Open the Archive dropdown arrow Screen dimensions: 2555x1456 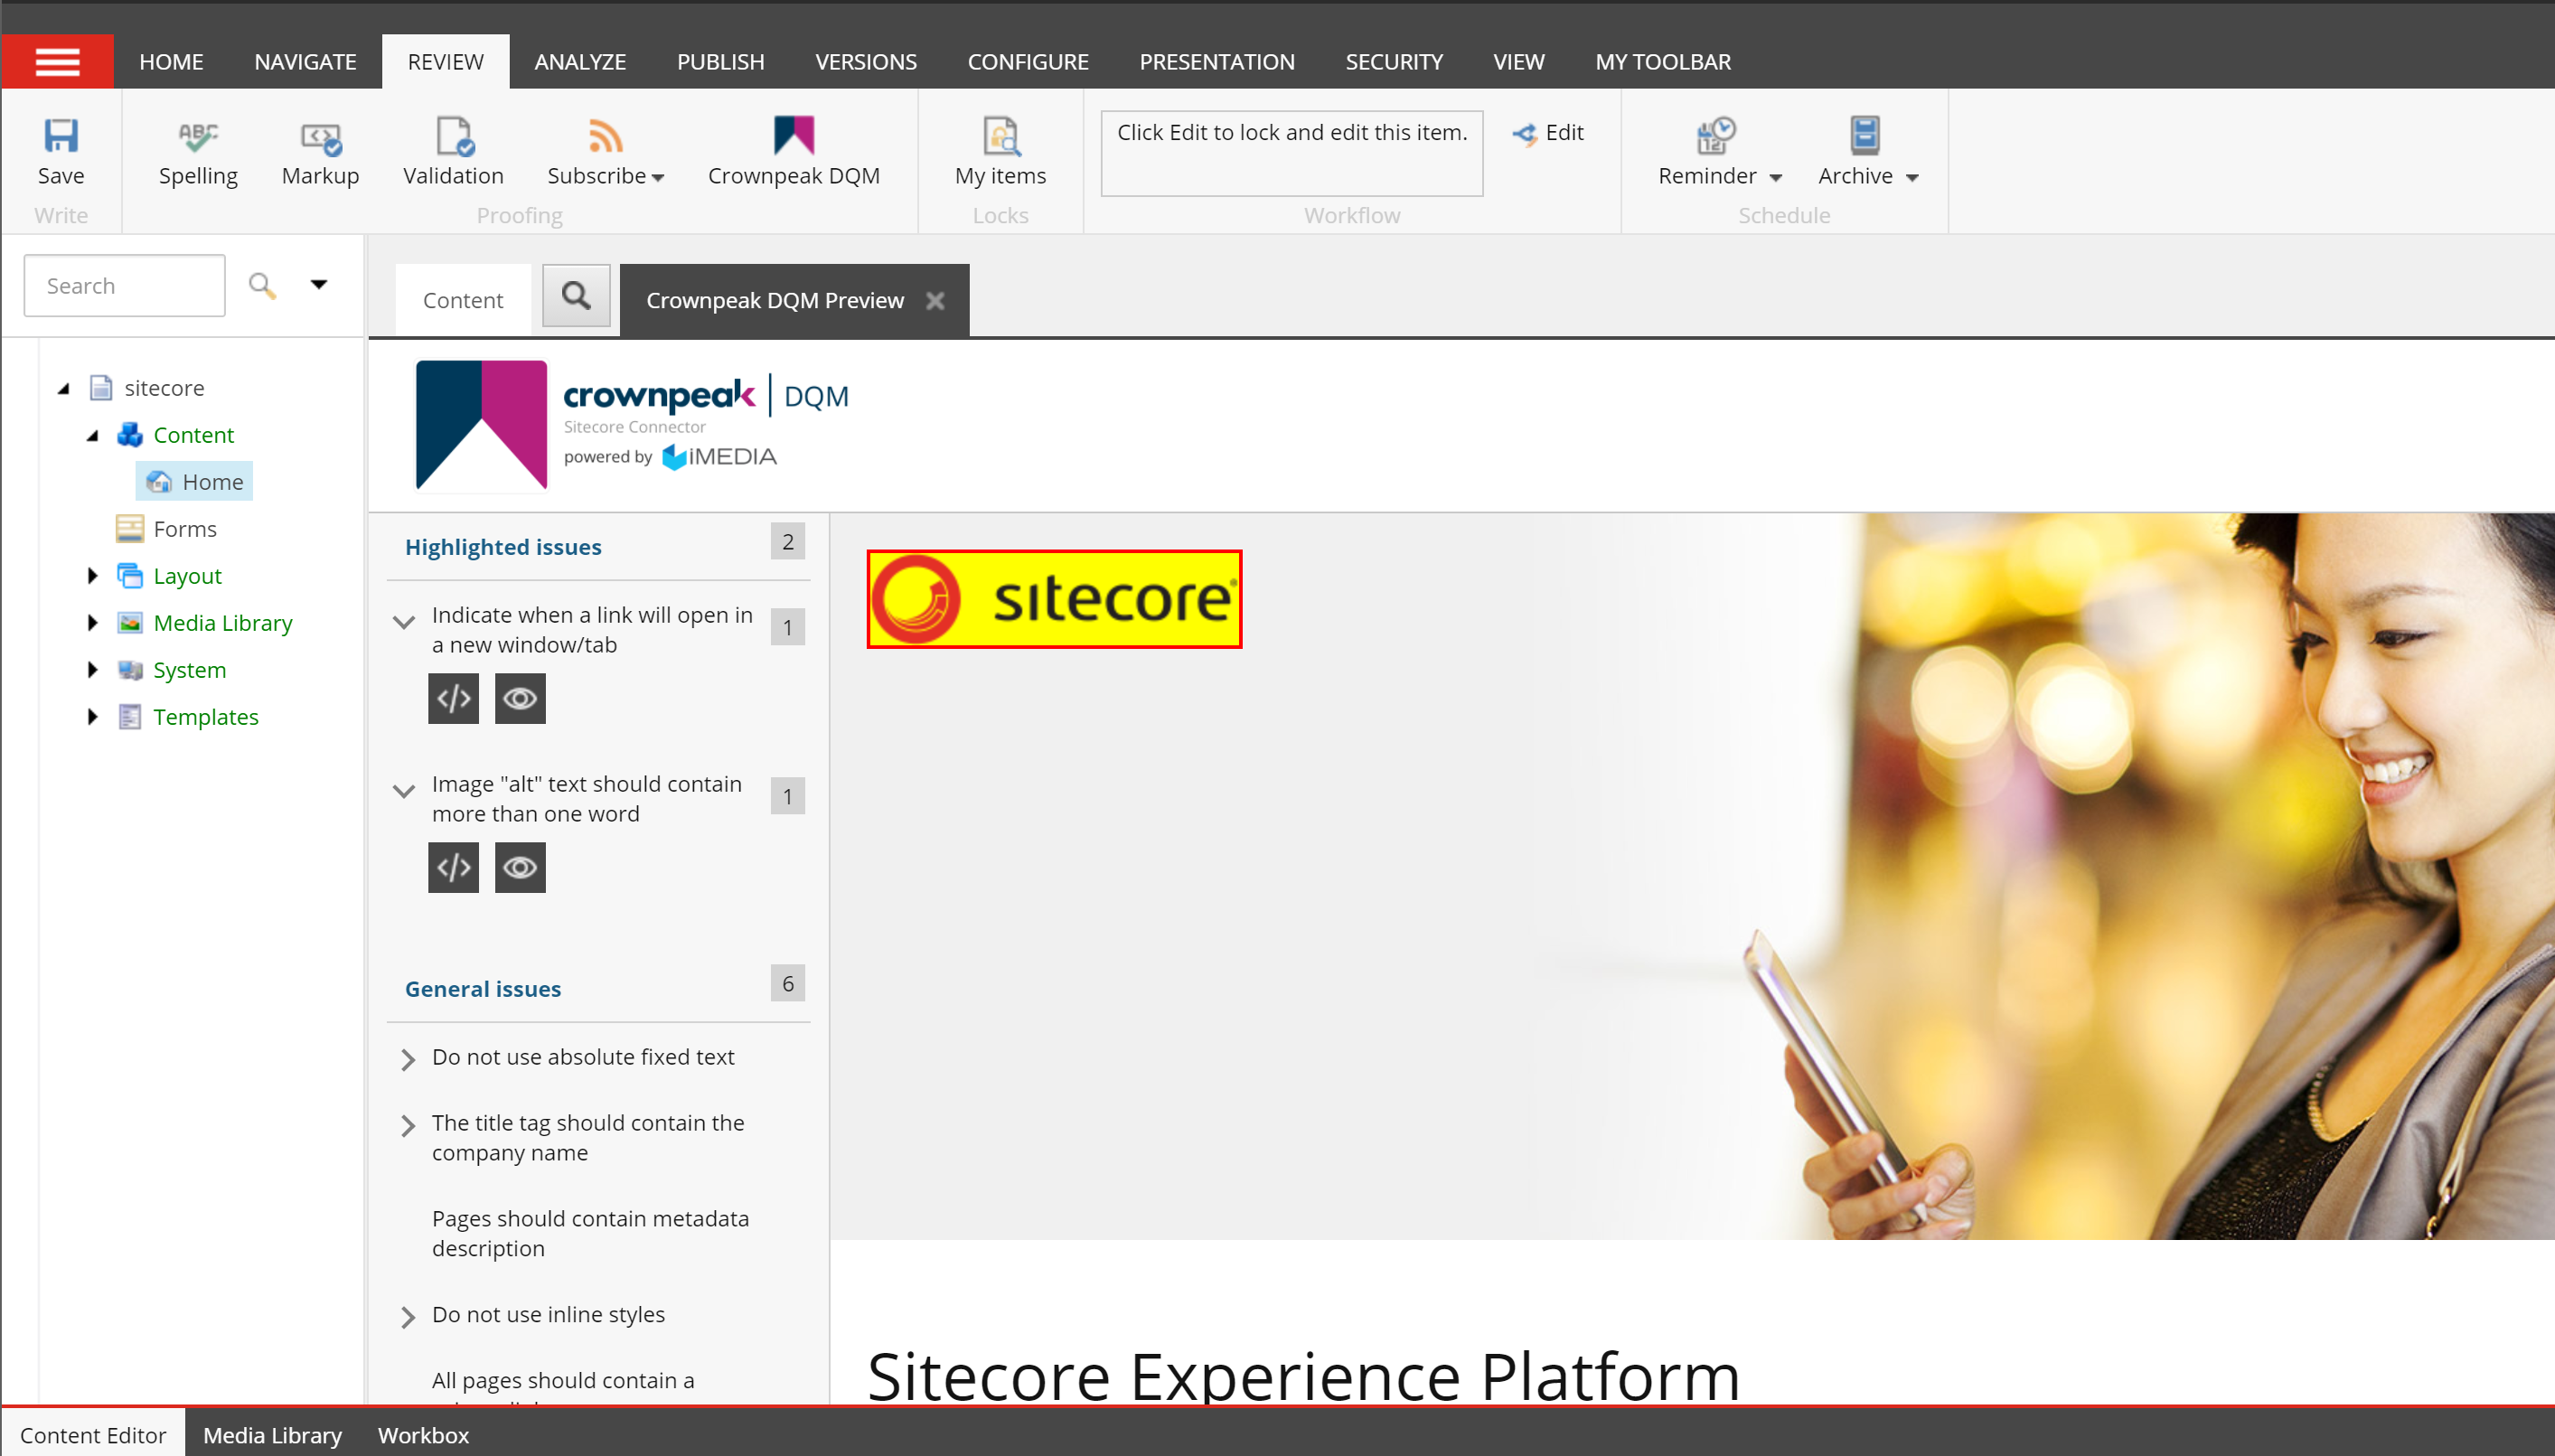click(1912, 178)
